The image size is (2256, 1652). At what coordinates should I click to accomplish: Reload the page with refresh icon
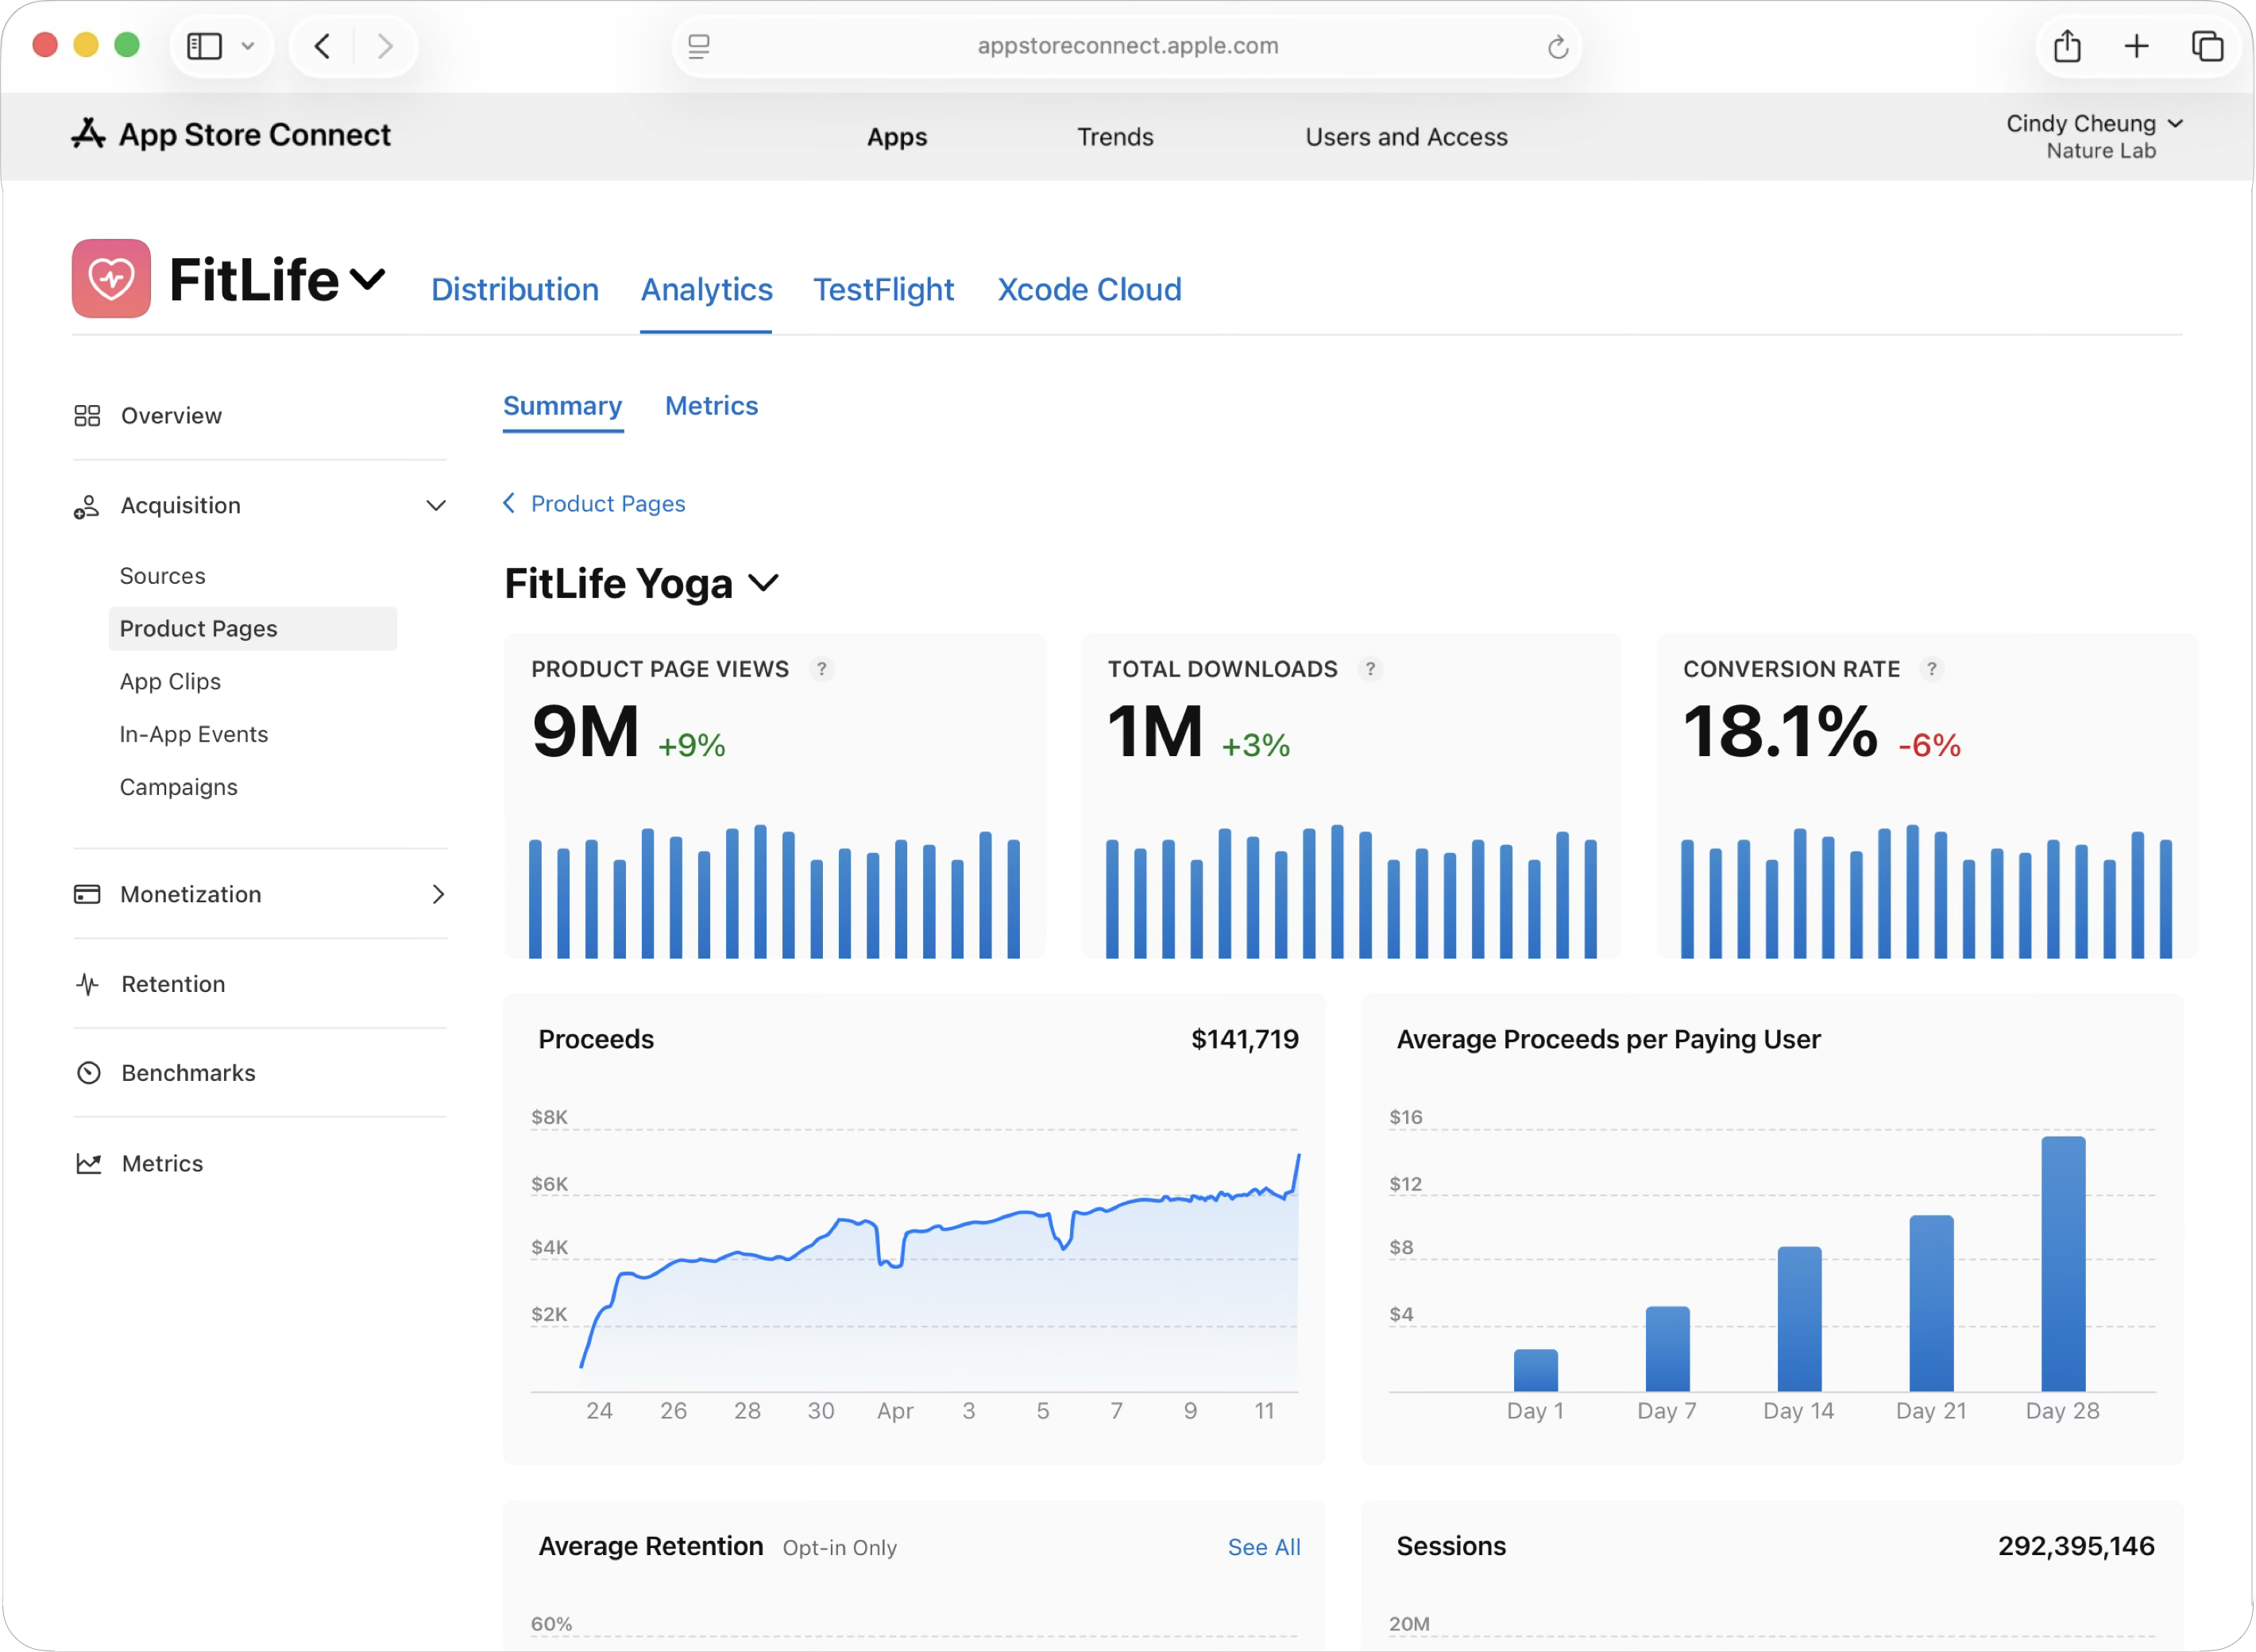pos(1557,47)
